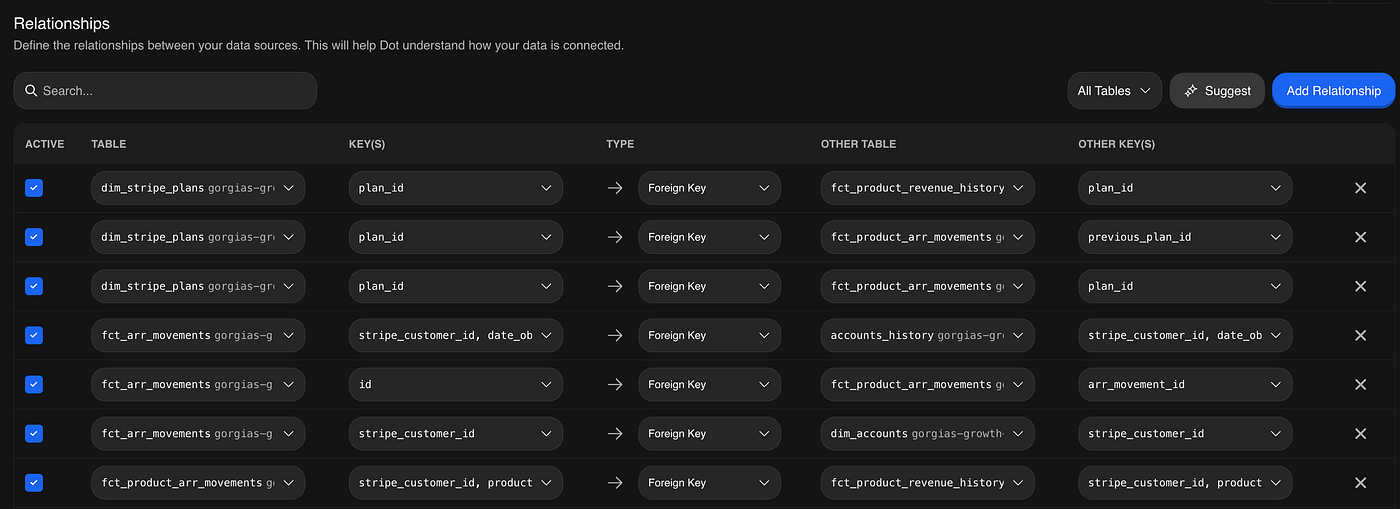Image resolution: width=1400 pixels, height=509 pixels.
Task: Click arrow icon in the previous_plan_id row
Action: coord(615,237)
